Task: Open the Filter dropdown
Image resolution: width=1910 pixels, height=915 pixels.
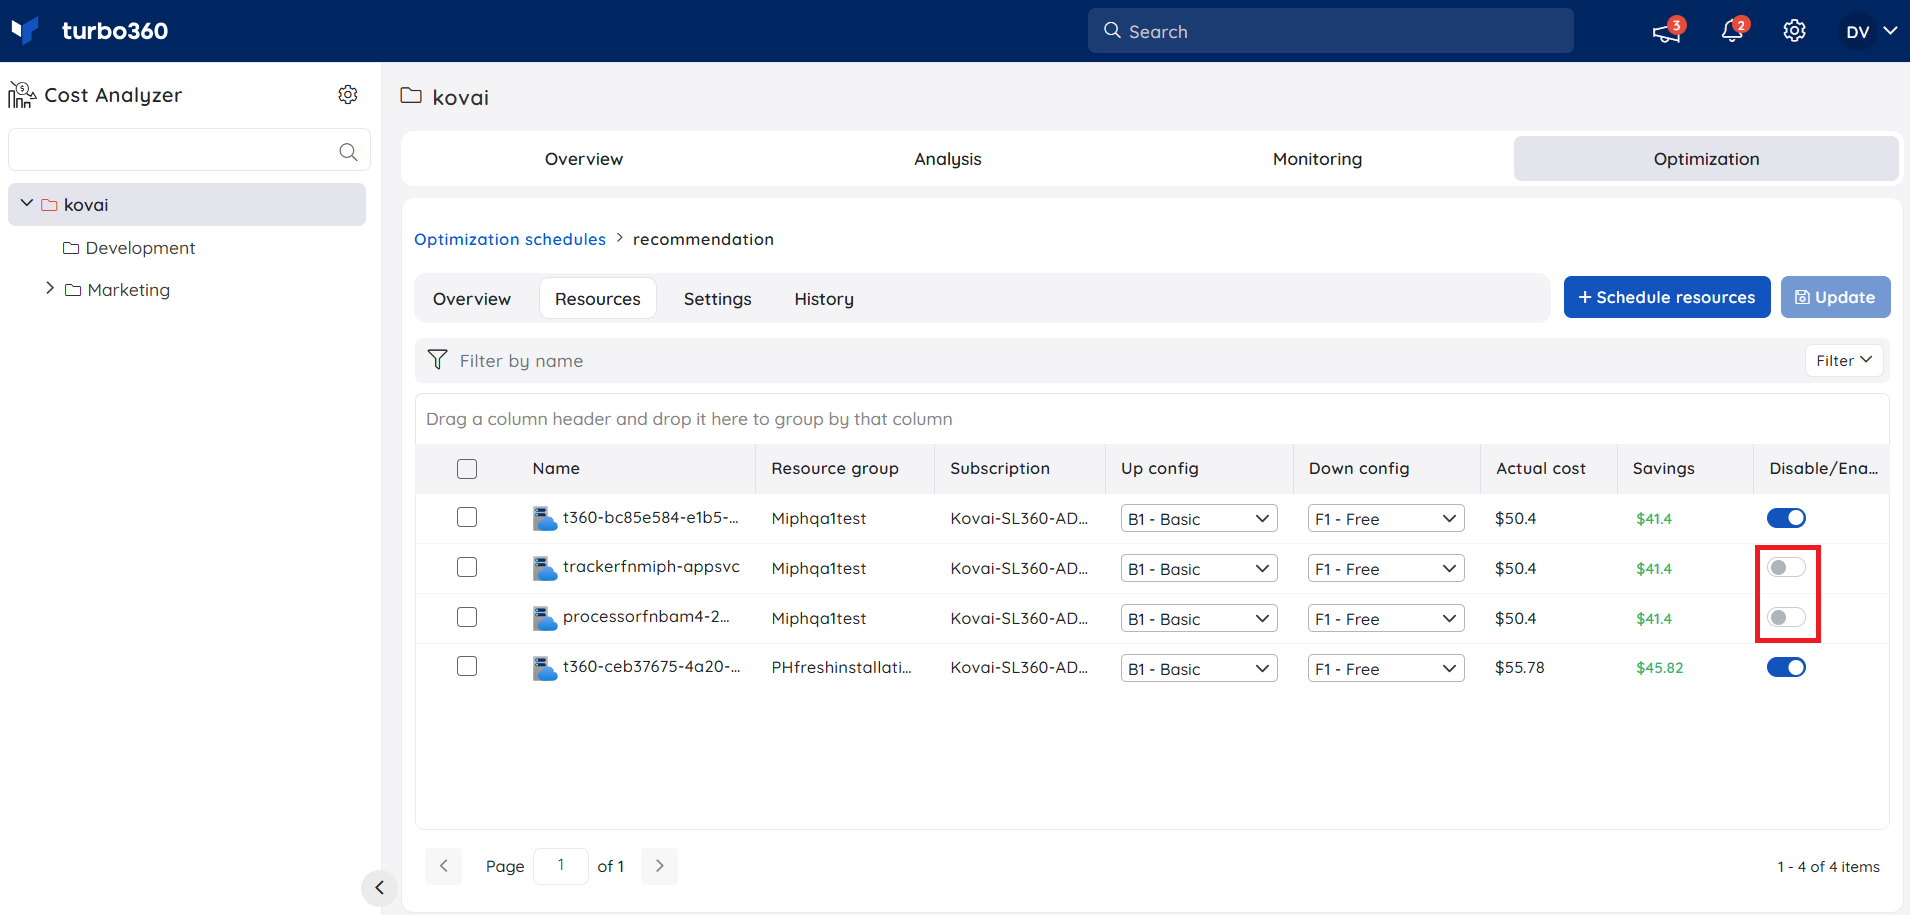Action: click(1844, 360)
